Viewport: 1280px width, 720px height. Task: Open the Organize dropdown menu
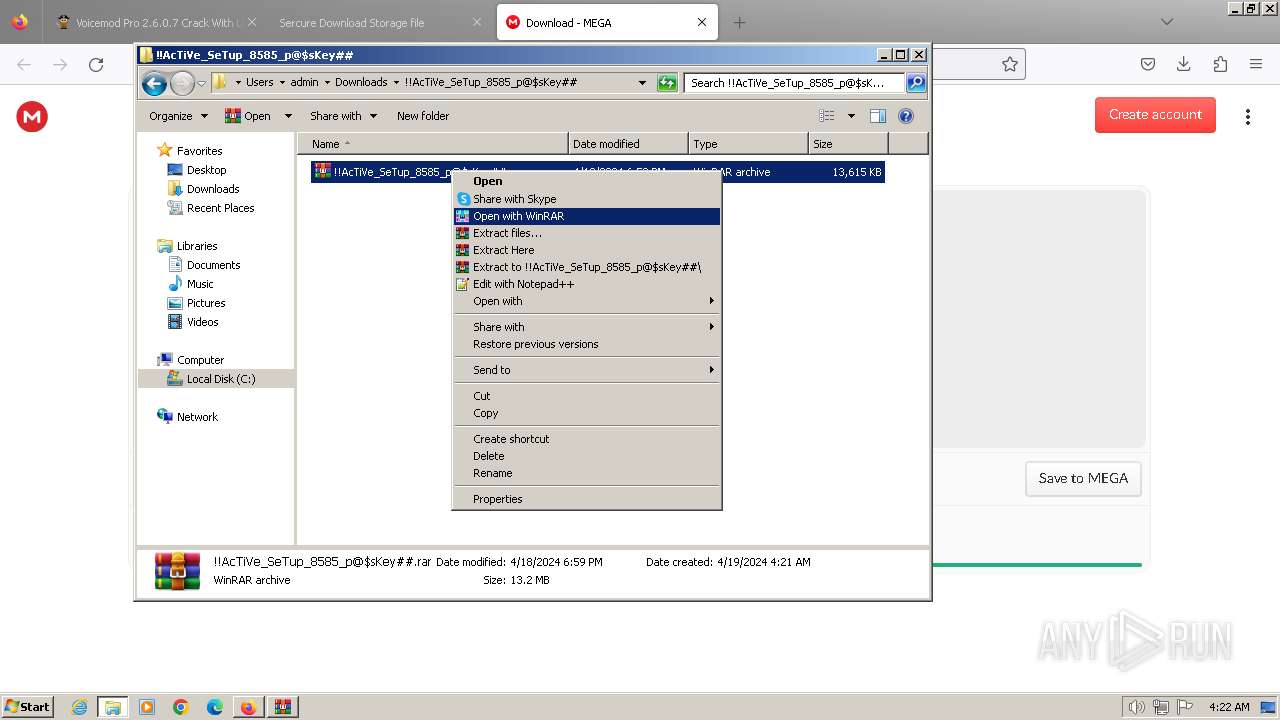178,116
